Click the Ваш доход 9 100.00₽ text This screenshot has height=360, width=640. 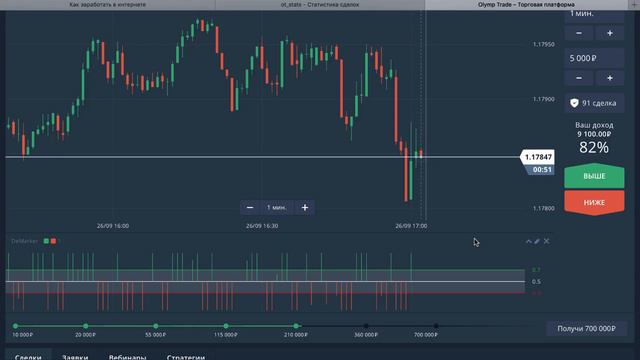pos(594,129)
